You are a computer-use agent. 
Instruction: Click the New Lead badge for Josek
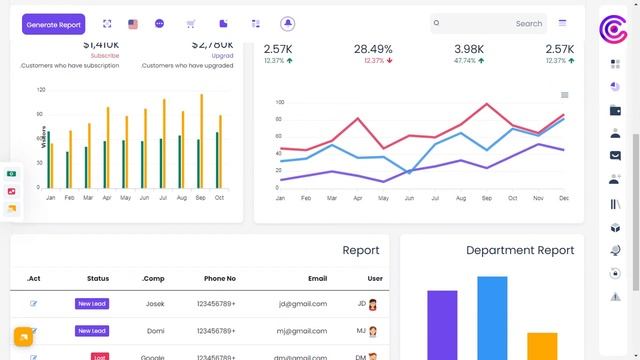coord(92,304)
